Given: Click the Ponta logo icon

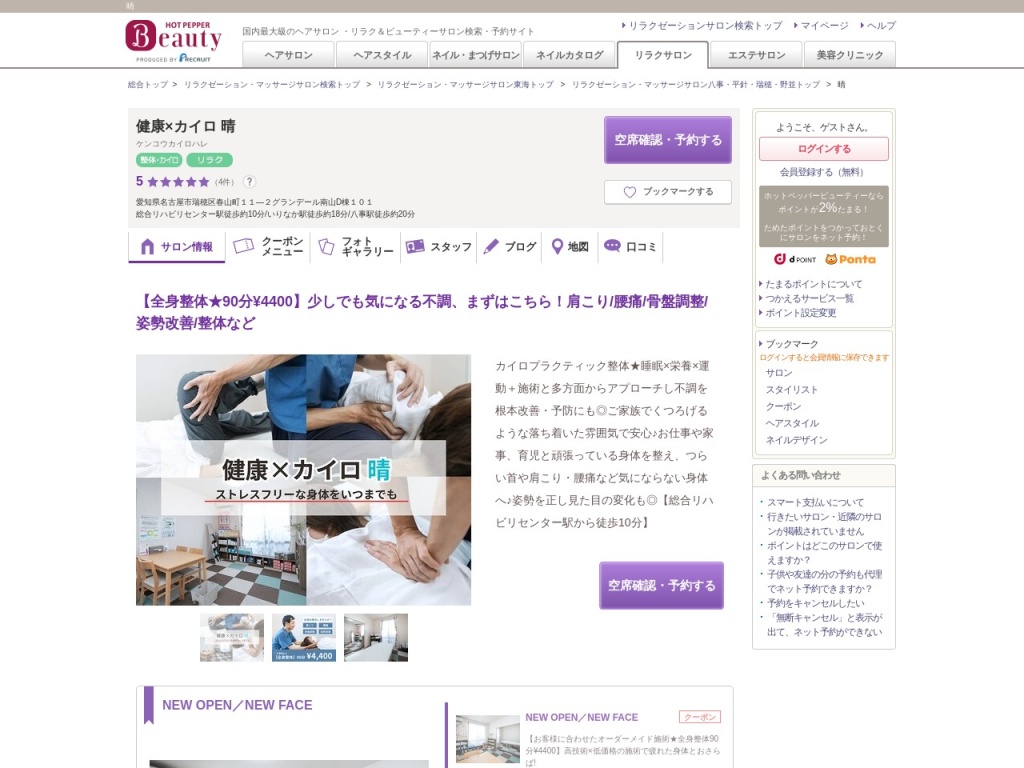Looking at the screenshot, I should 850,259.
